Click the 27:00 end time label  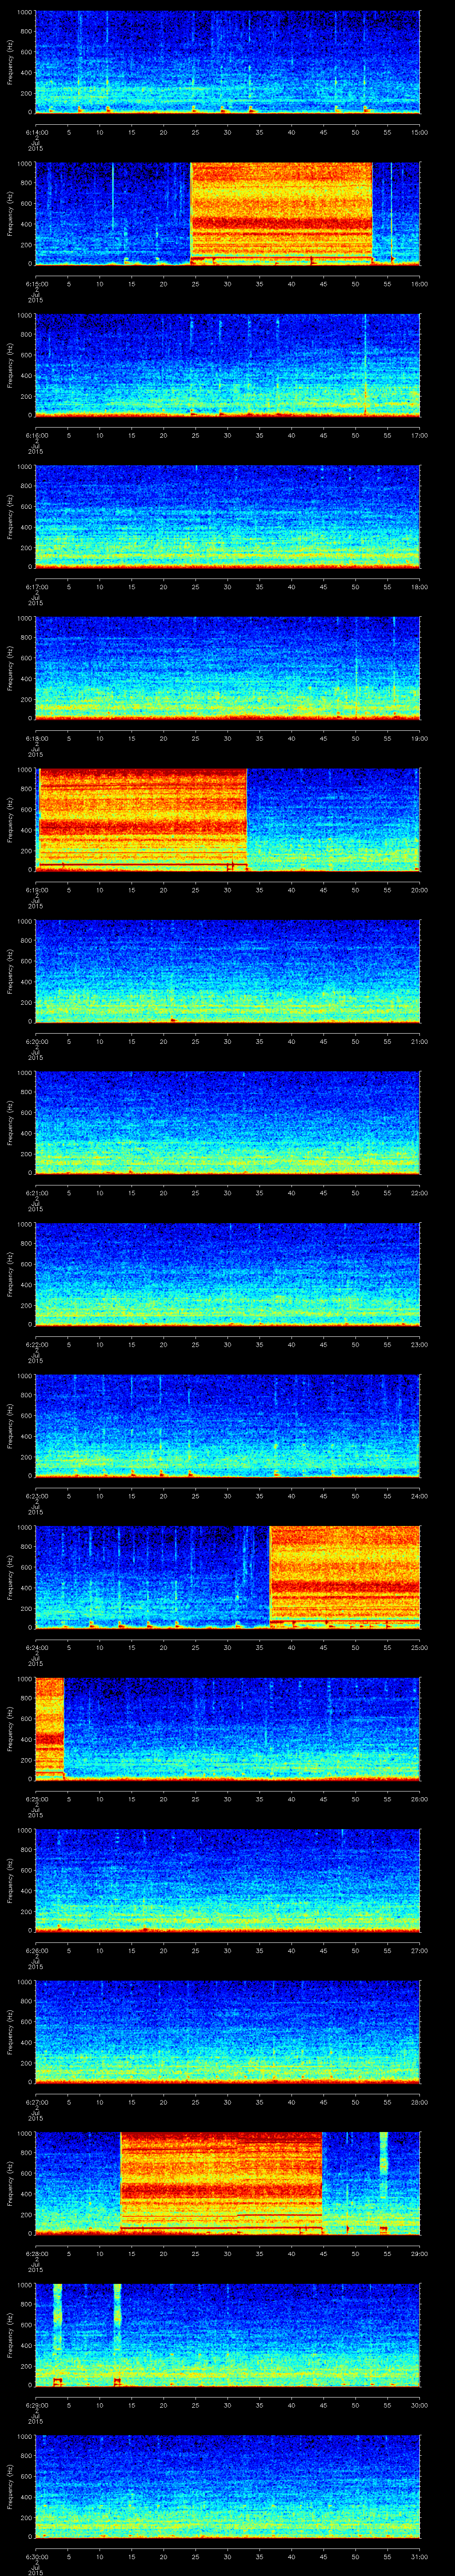(419, 1950)
